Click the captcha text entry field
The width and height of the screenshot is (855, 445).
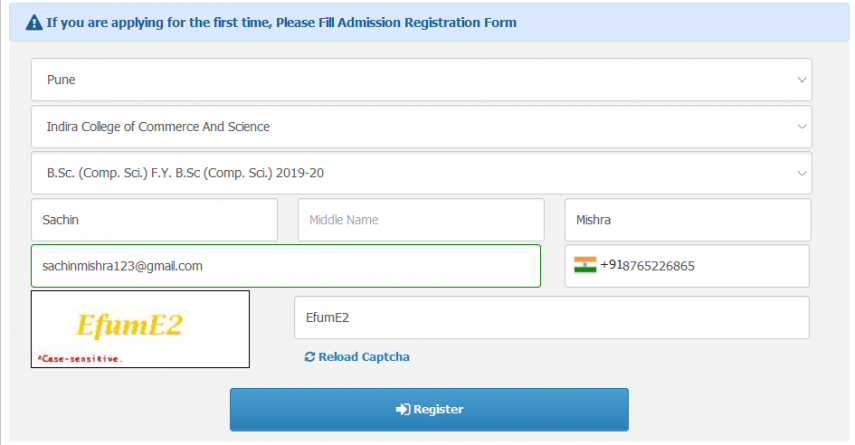552,317
